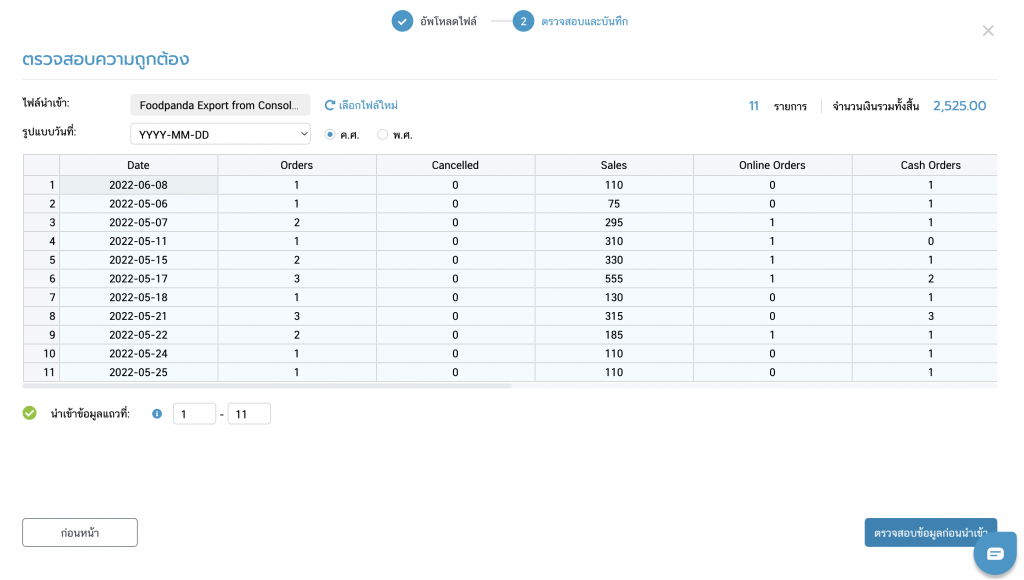Image resolution: width=1024 pixels, height=580 pixels.
Task: Click the ไฟล์นำเข้า label
Action: point(46,103)
